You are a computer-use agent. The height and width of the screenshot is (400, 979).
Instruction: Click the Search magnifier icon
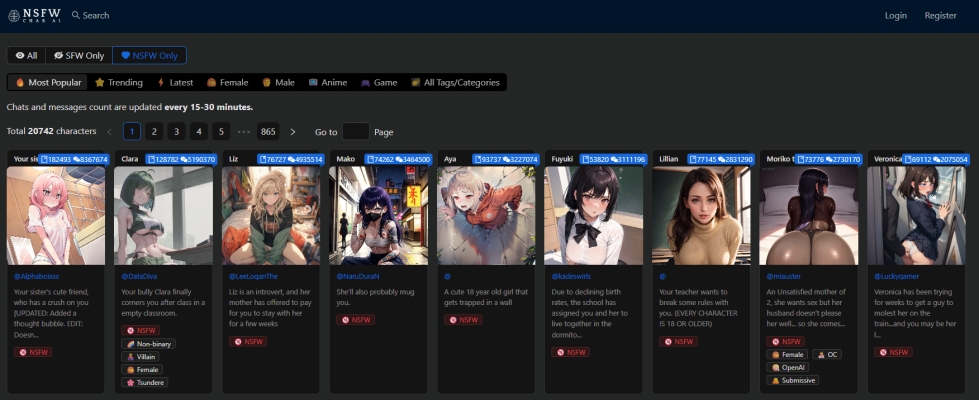tap(76, 16)
